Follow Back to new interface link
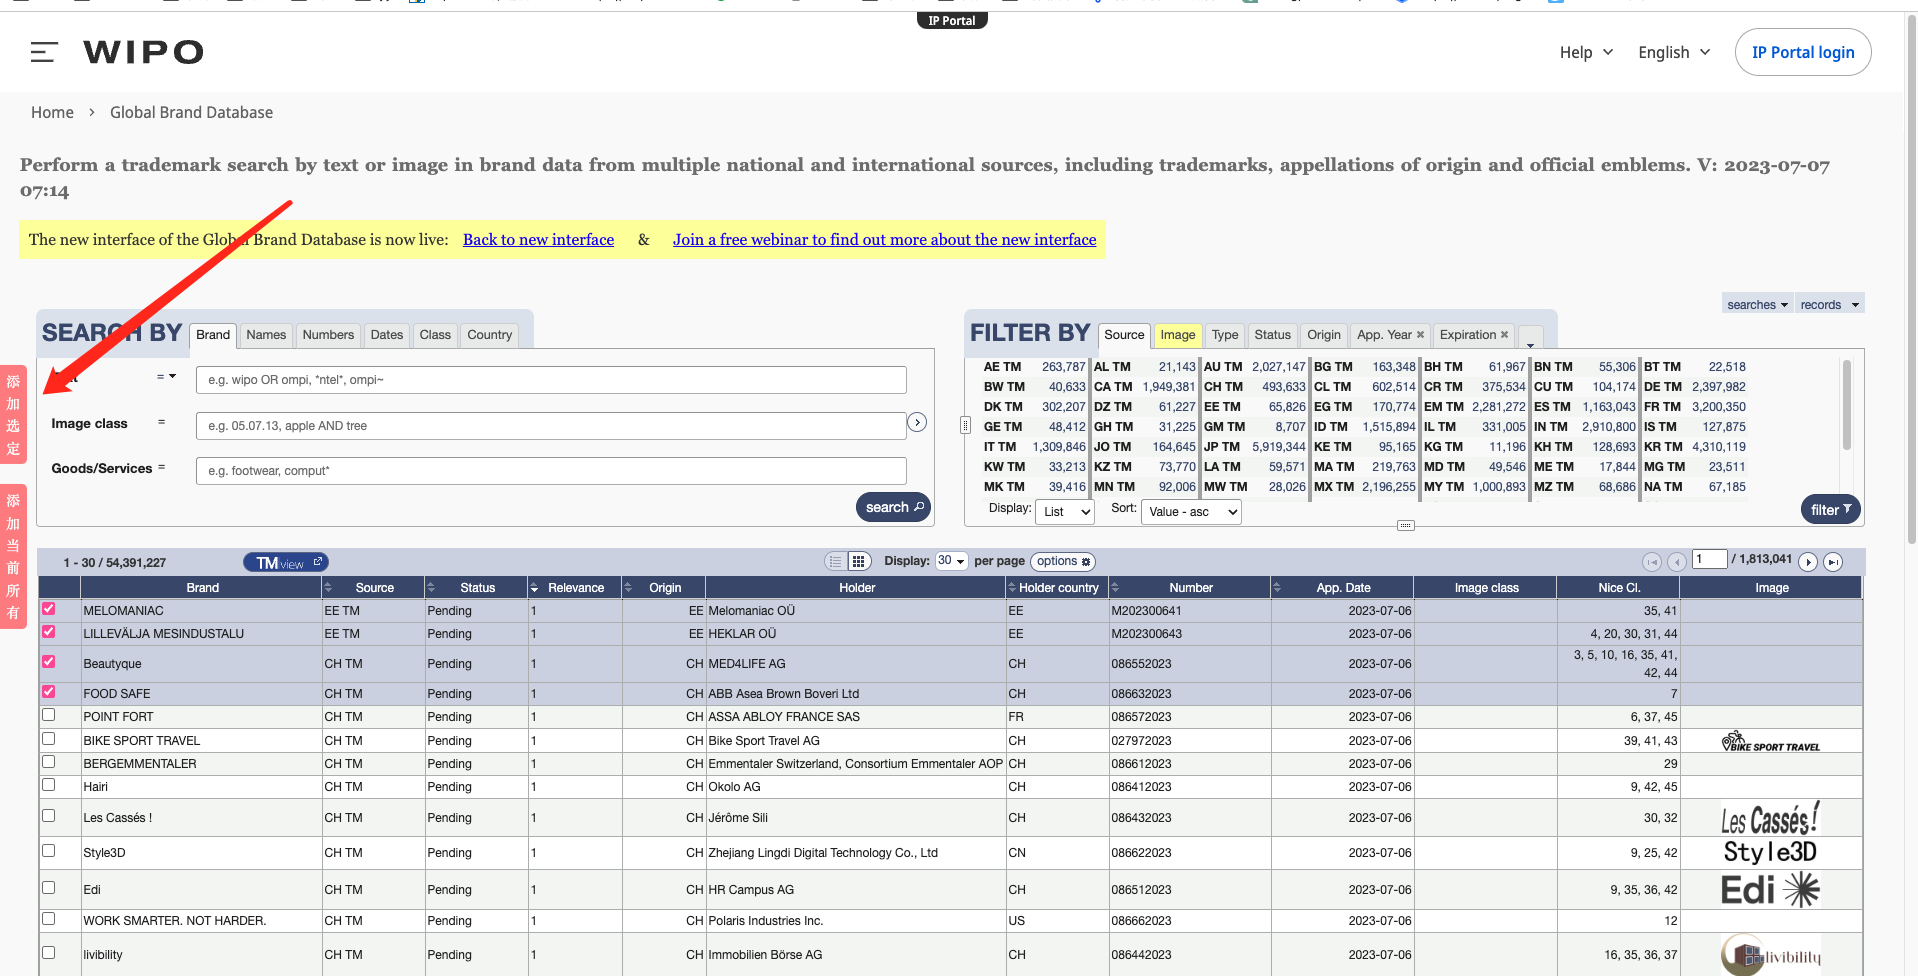Image resolution: width=1918 pixels, height=976 pixels. [x=538, y=240]
